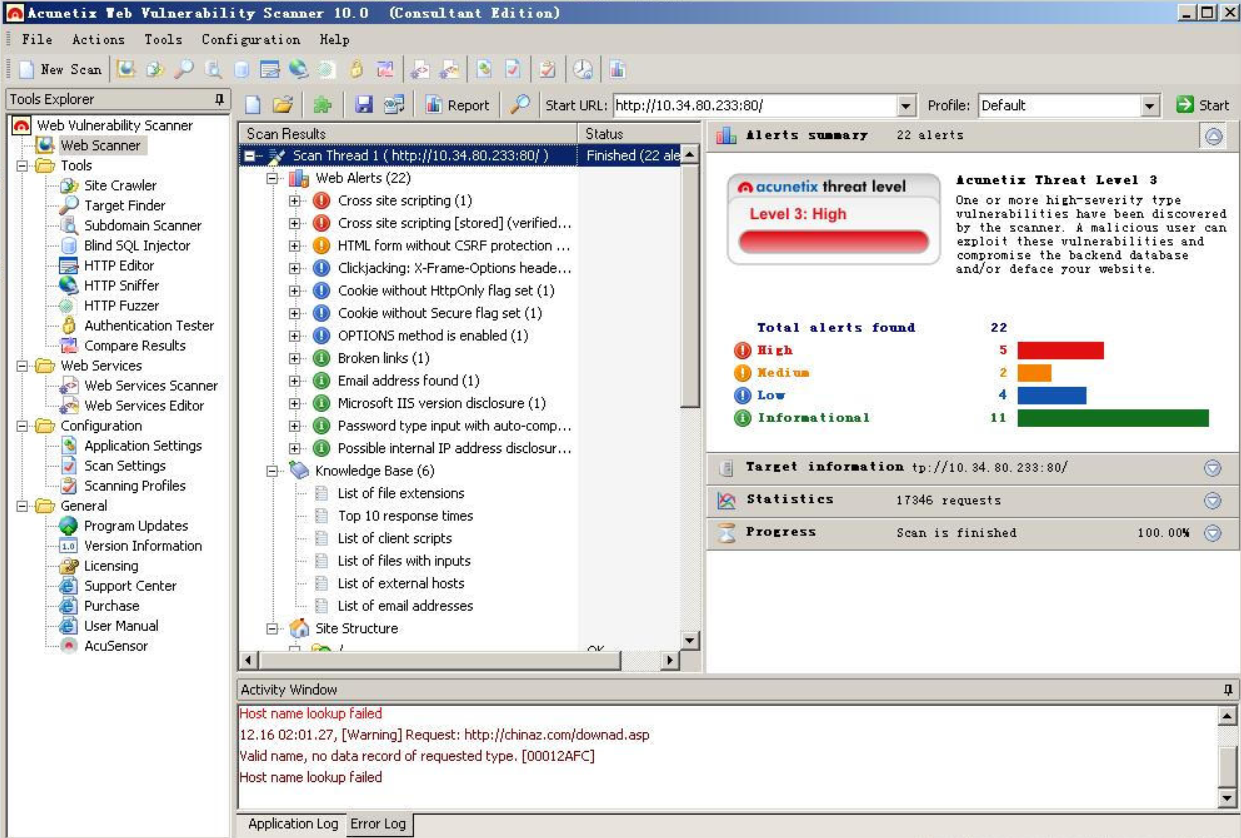The image size is (1241, 838).
Task: Open the Web Services Scanner toolbar icon
Action: pyautogui.click(x=420, y=69)
